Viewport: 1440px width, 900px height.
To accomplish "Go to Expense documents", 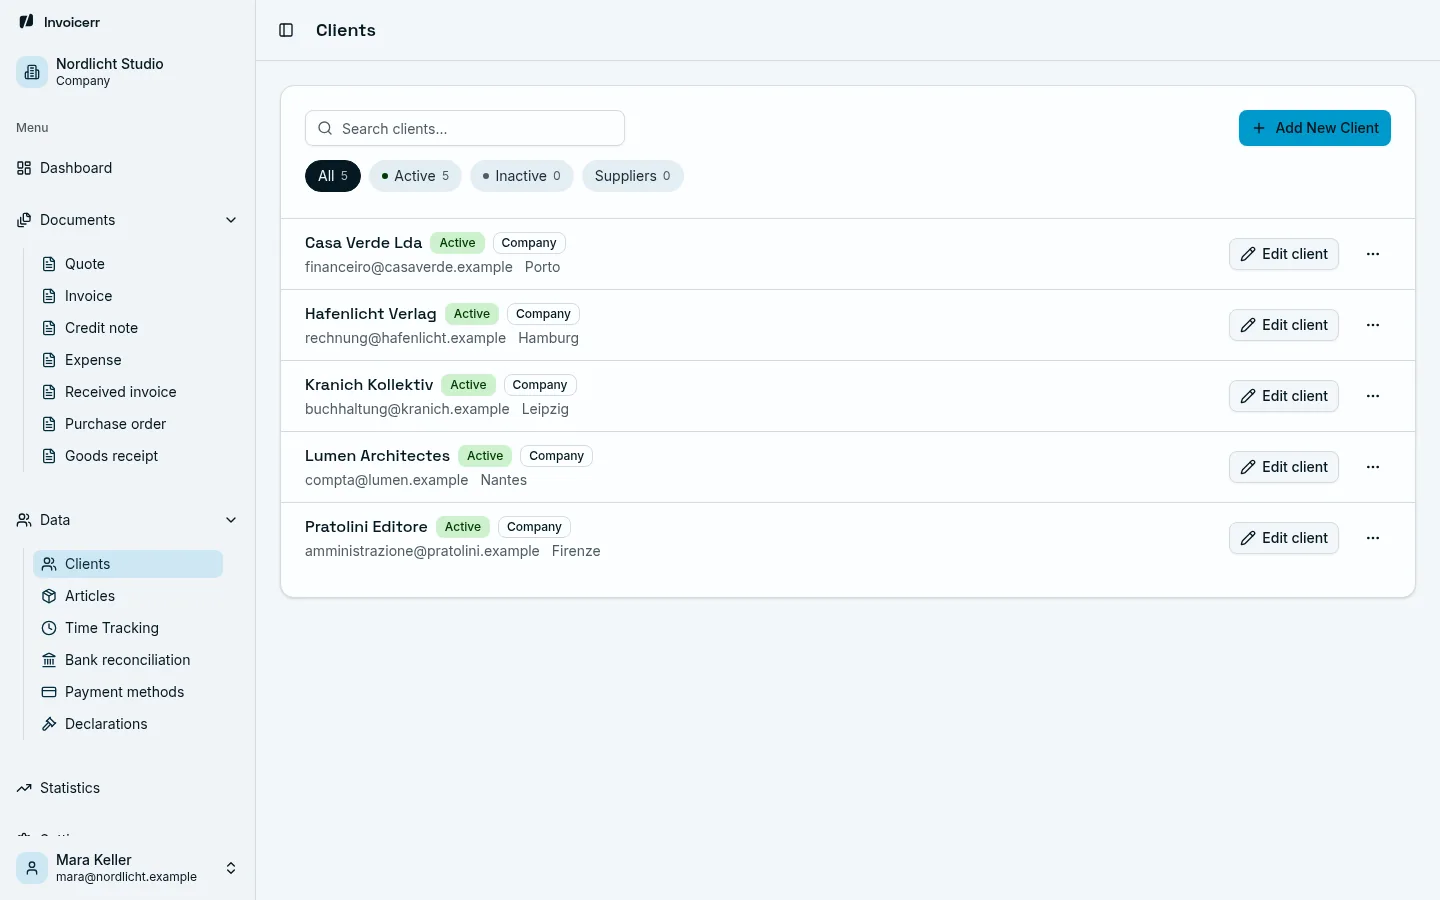I will tap(128, 360).
